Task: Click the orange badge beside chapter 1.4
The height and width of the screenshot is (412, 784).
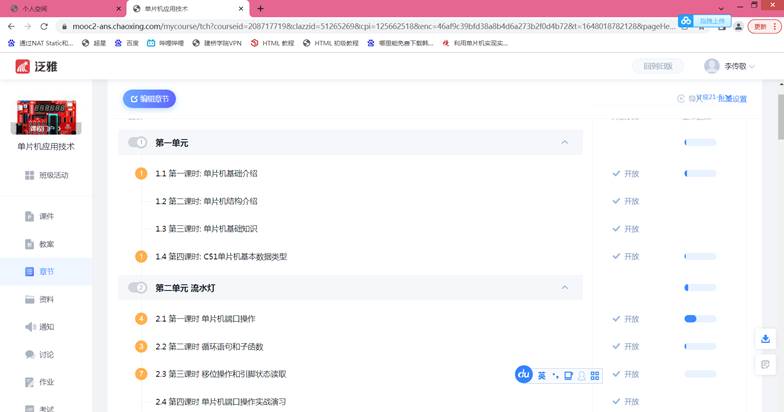Action: [141, 256]
